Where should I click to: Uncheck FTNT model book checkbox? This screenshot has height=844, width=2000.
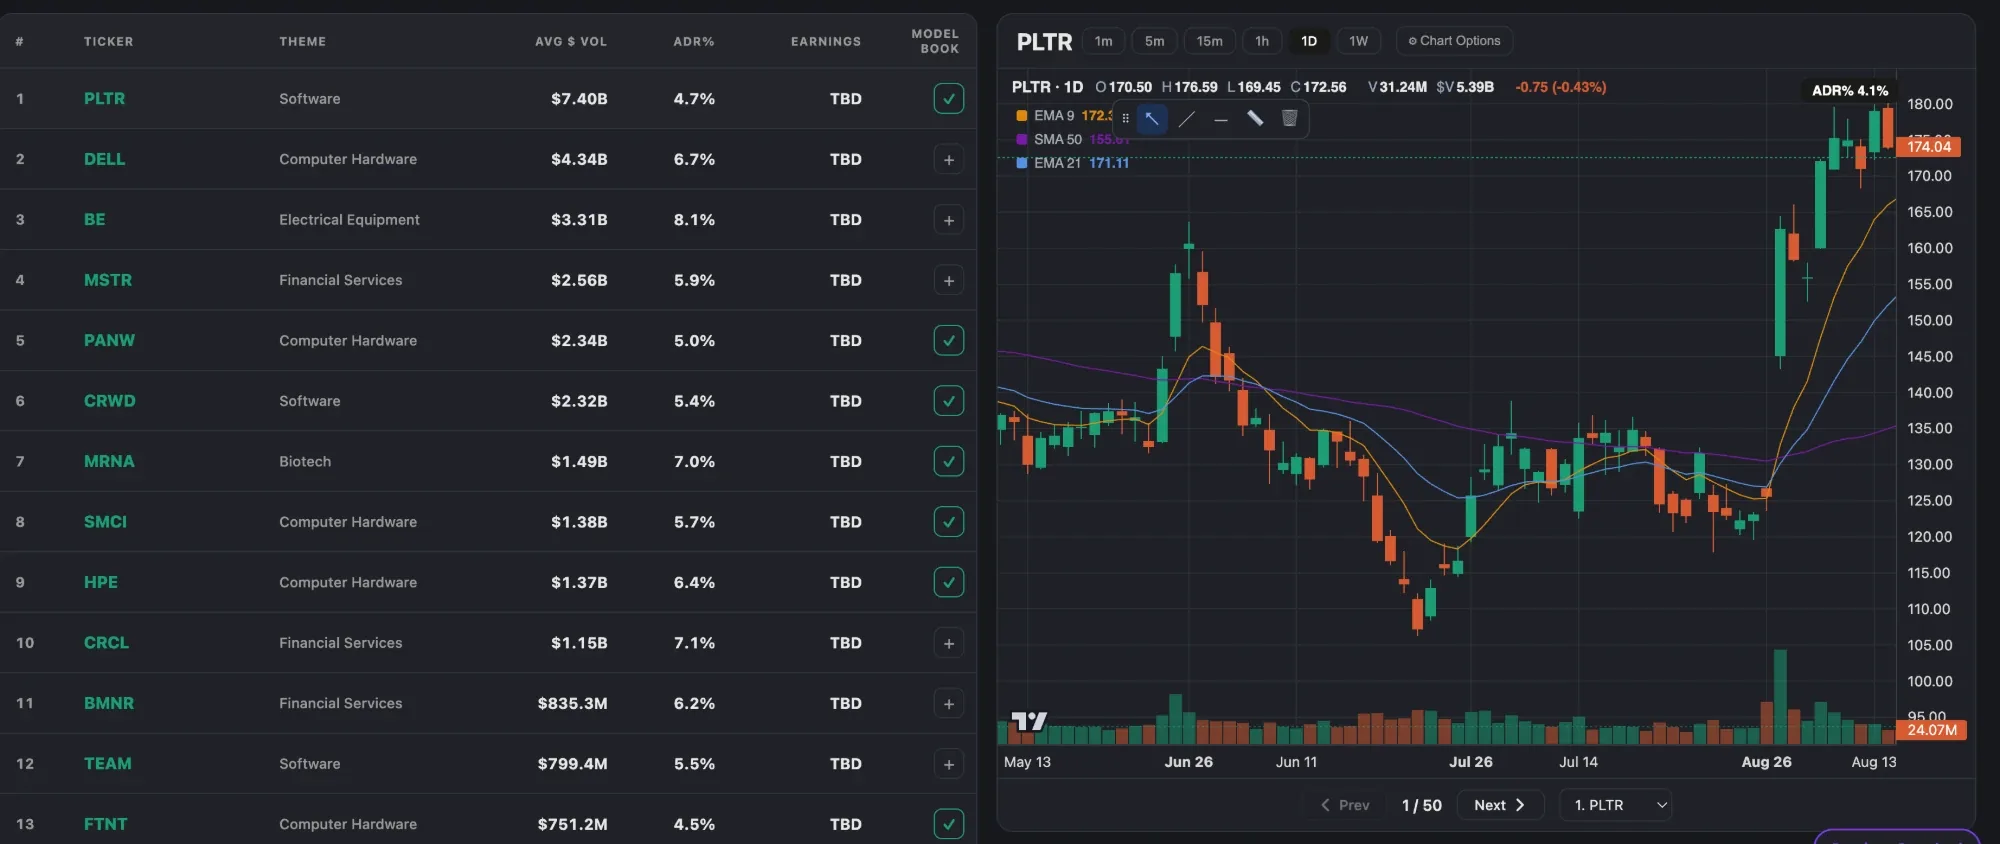(949, 824)
